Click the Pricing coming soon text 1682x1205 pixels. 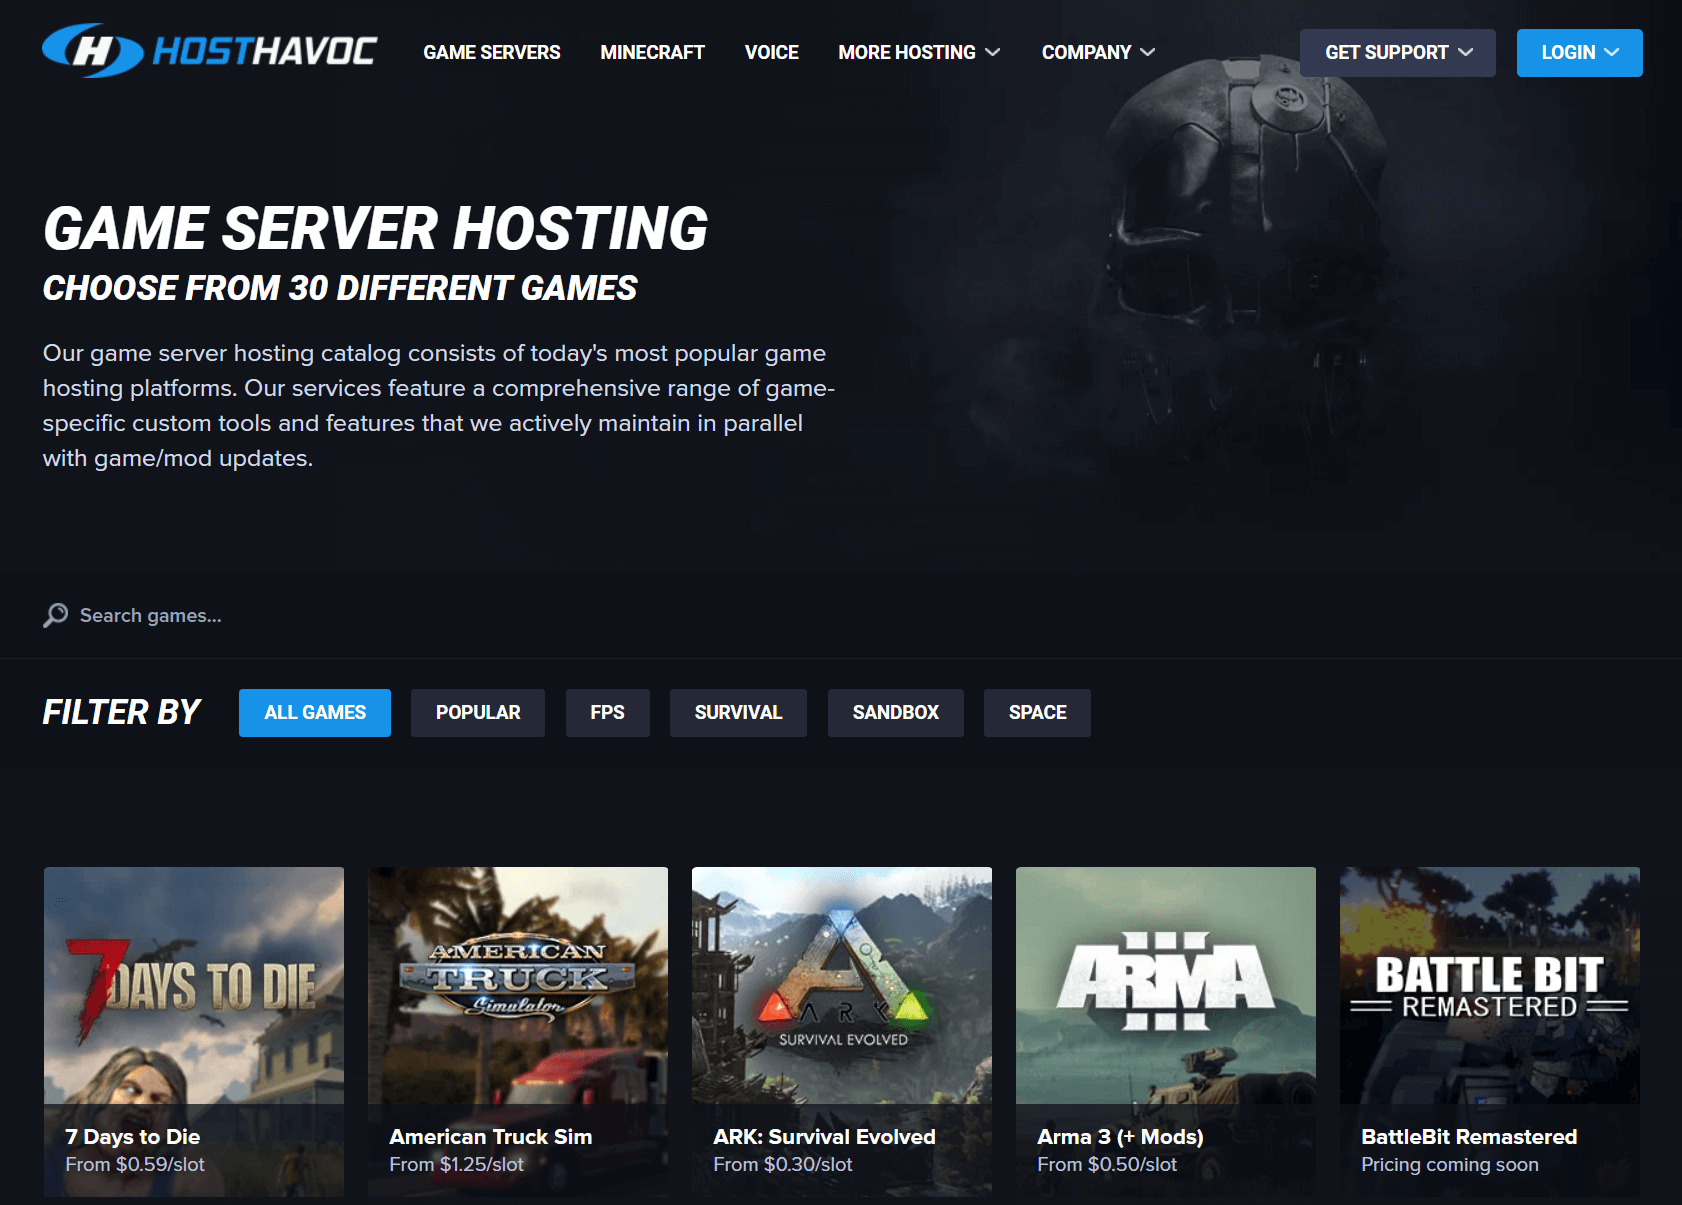coord(1450,1165)
